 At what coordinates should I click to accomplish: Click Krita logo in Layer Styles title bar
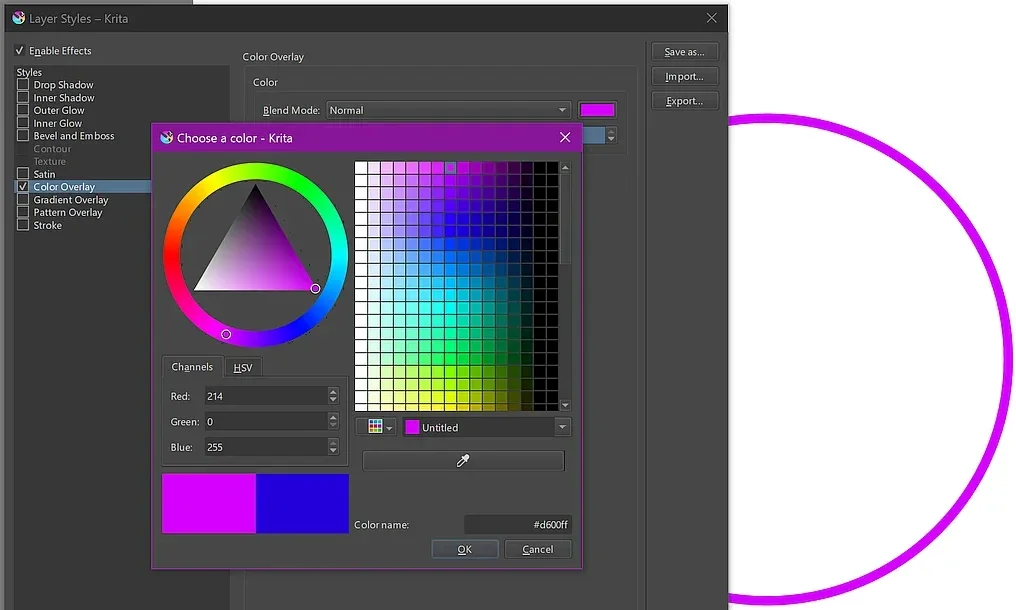19,18
